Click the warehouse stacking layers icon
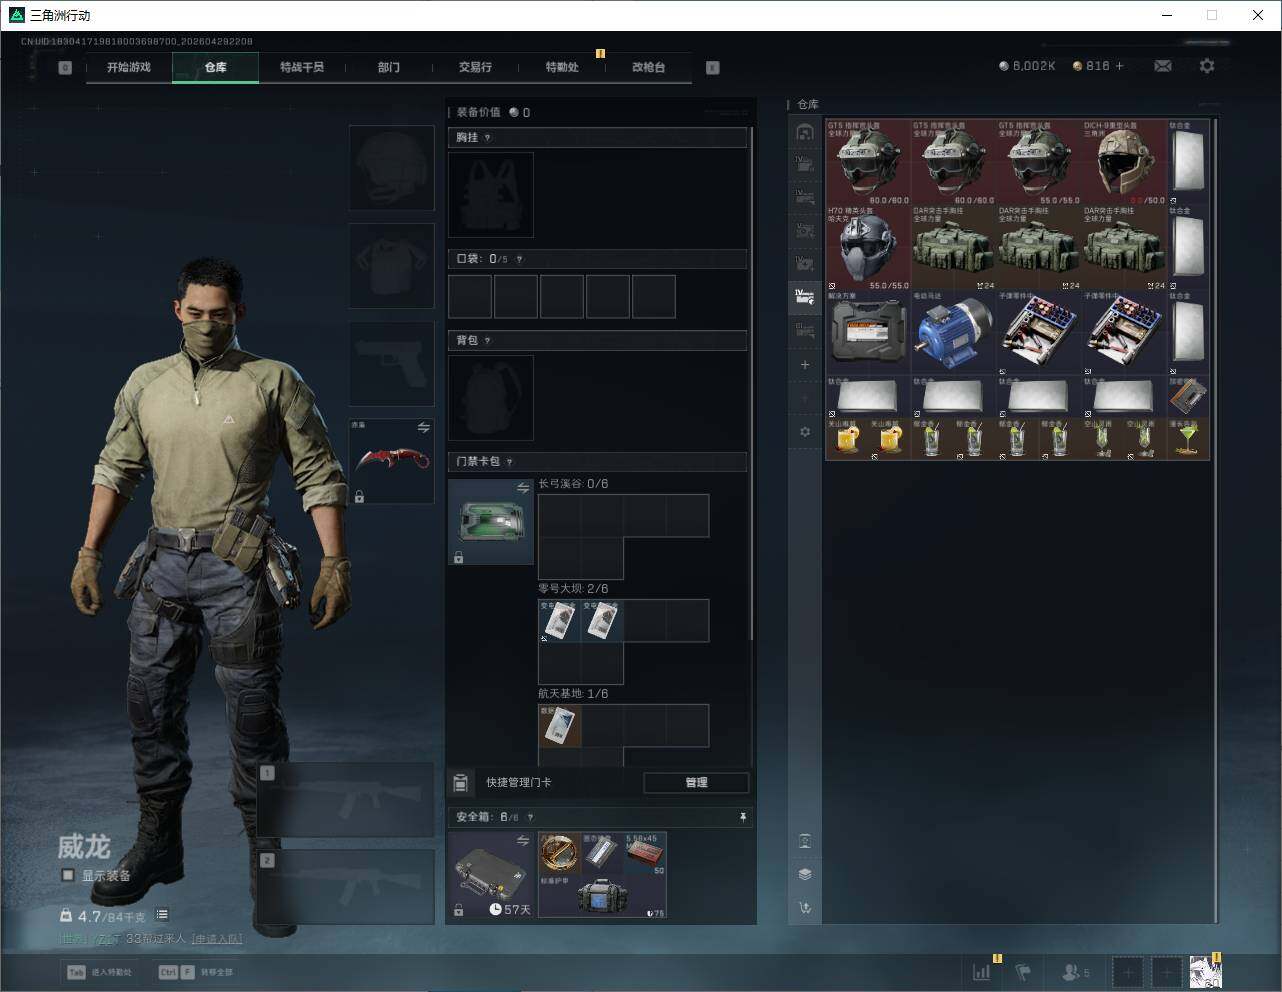Image resolution: width=1282 pixels, height=992 pixels. tap(805, 874)
